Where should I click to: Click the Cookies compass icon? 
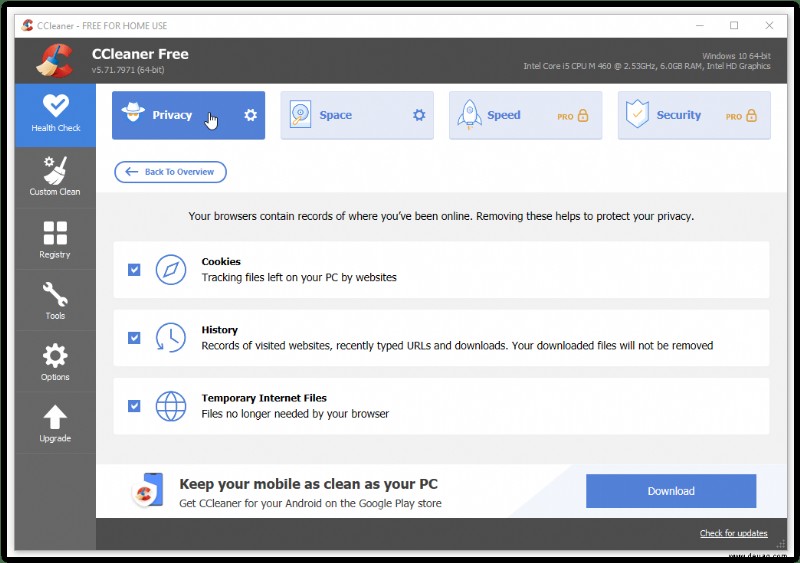click(171, 270)
